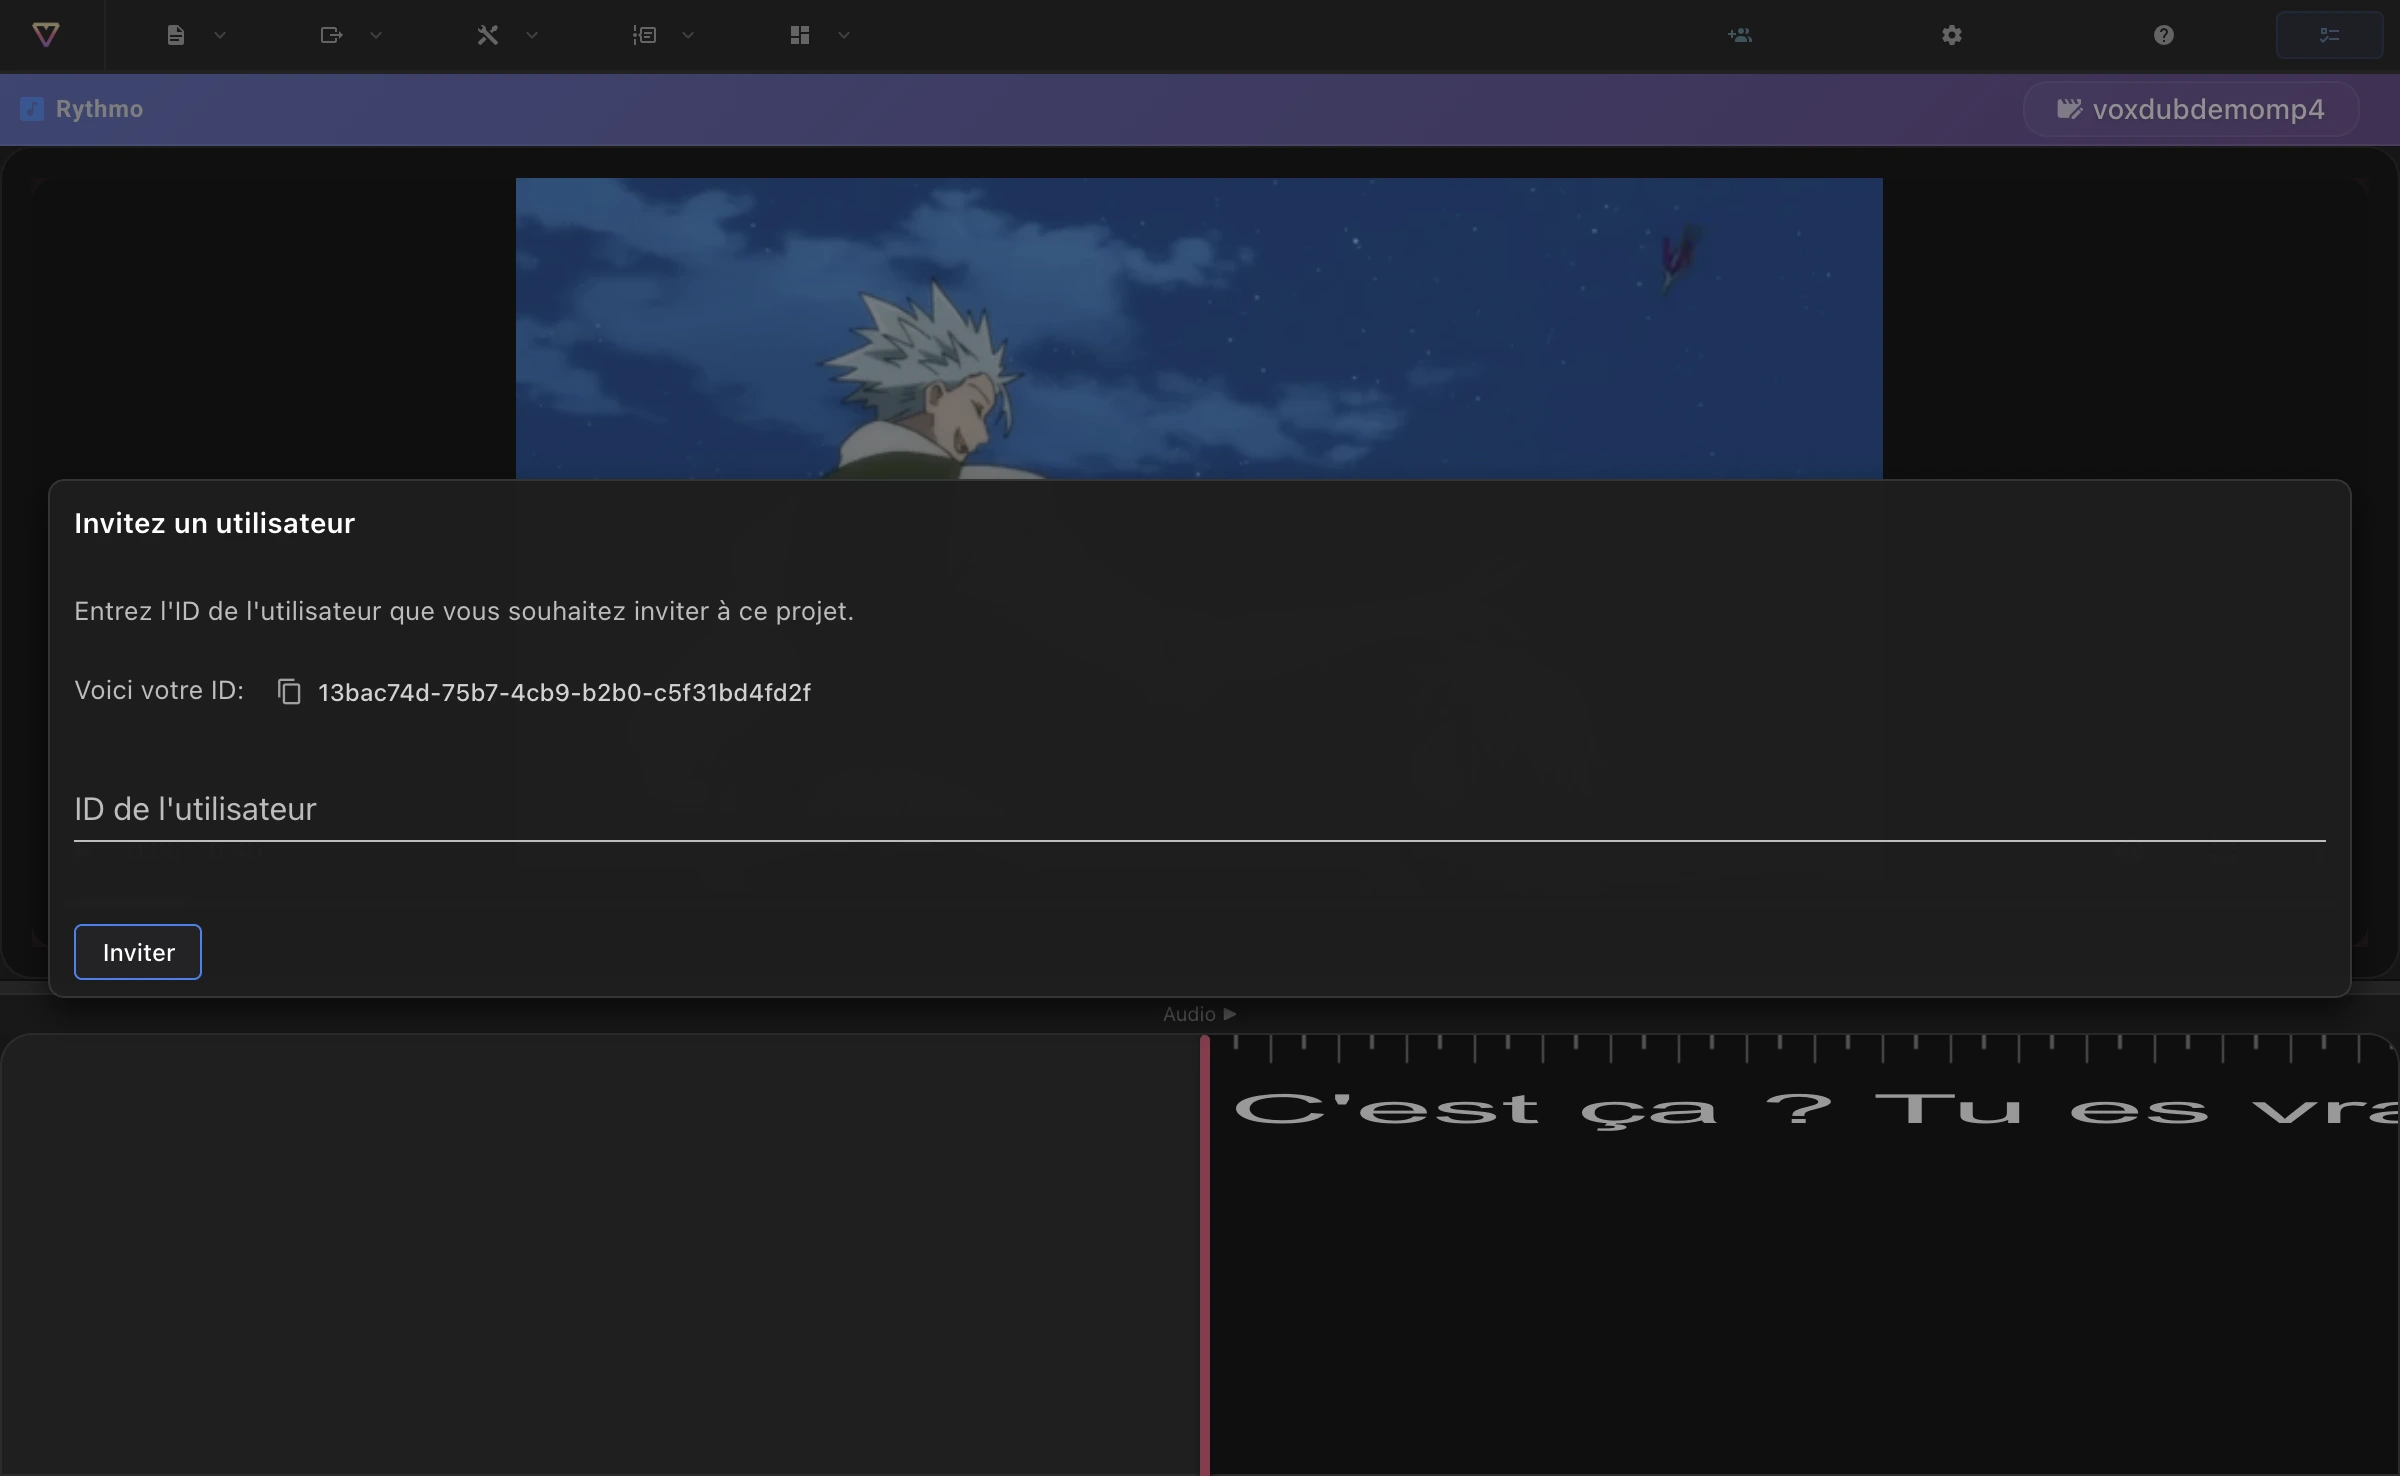The width and height of the screenshot is (2400, 1476).
Task: Select the ID 13bac74d-75b7-4cb9-b2b0-c5f31bd4fd2f text
Action: pyautogui.click(x=564, y=693)
